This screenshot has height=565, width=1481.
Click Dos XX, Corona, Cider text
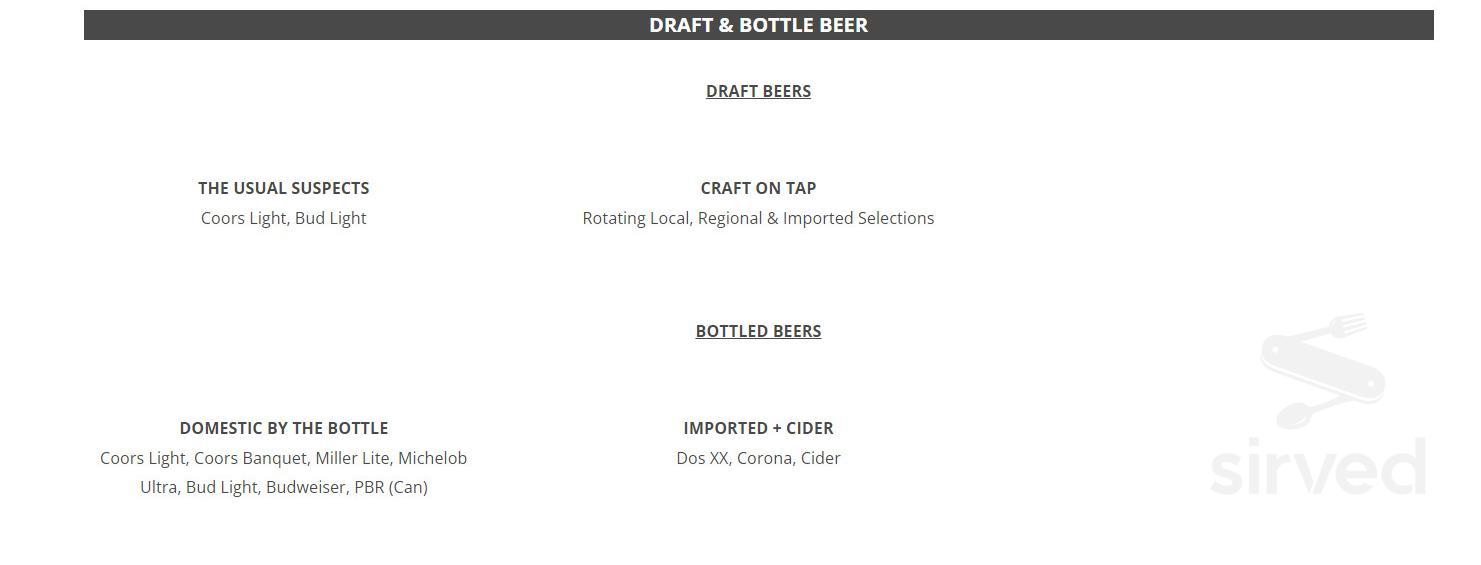(758, 458)
